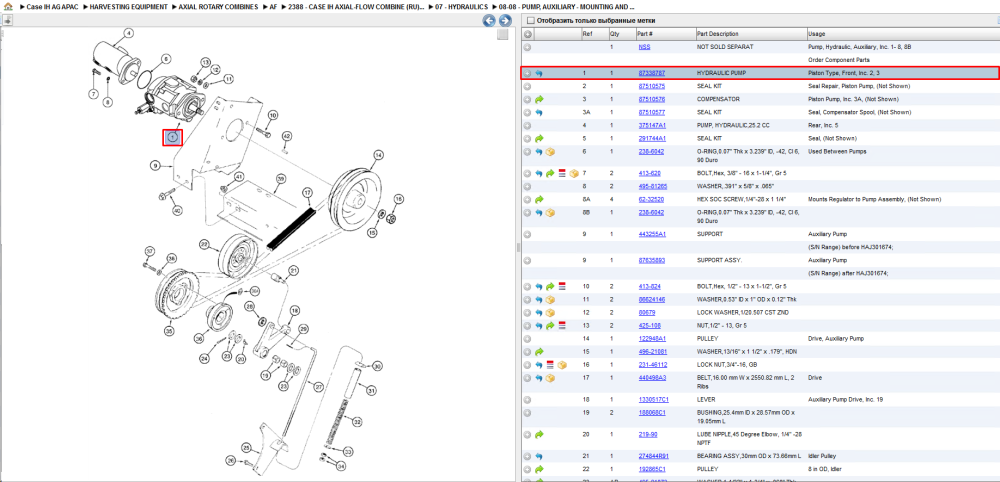The width and height of the screenshot is (1000, 482).
Task: Click package box icon on ref 6 O-RING row
Action: pos(550,152)
